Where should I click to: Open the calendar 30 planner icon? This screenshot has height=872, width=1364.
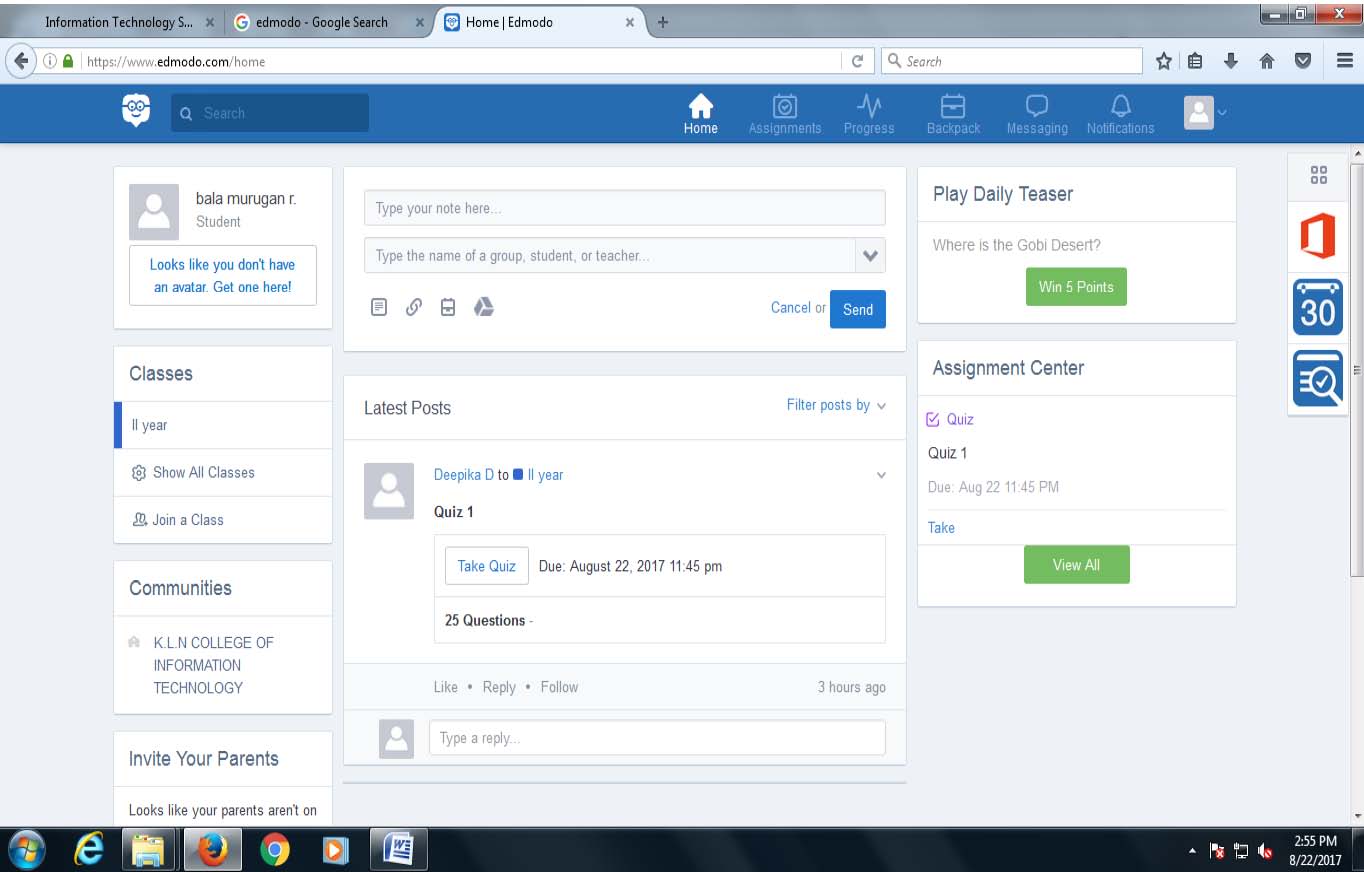pyautogui.click(x=1317, y=307)
